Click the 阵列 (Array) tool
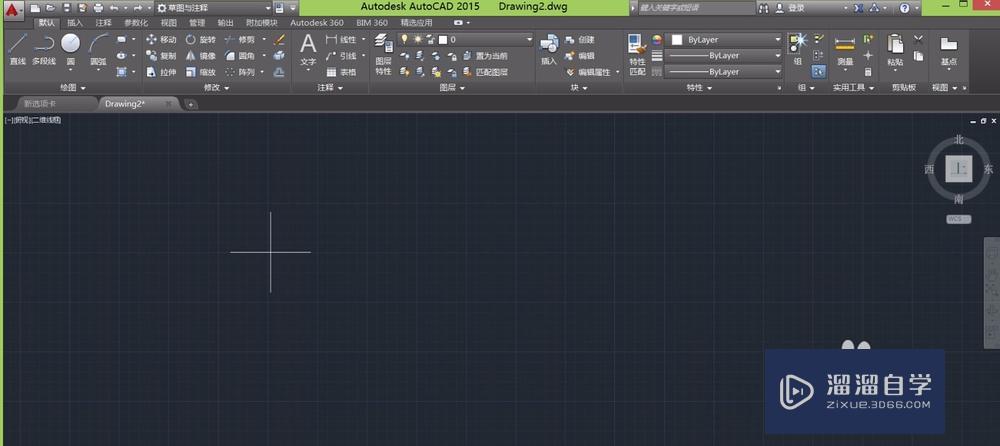The height and width of the screenshot is (446, 1000). click(240, 73)
